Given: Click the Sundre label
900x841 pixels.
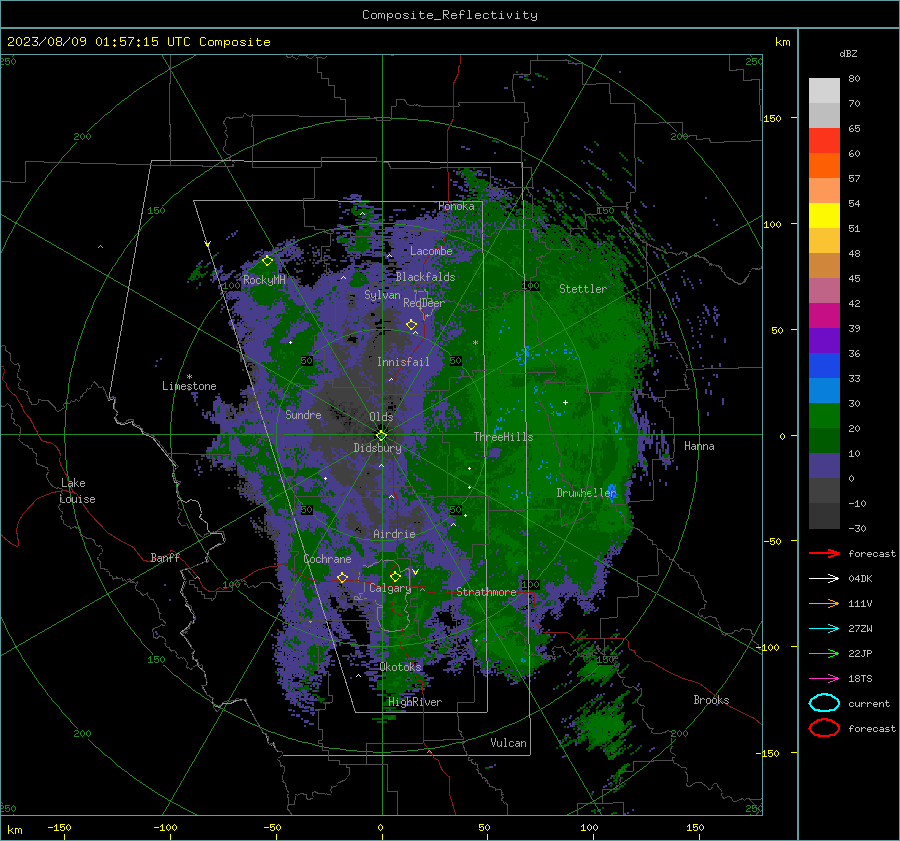Looking at the screenshot, I should click(303, 415).
